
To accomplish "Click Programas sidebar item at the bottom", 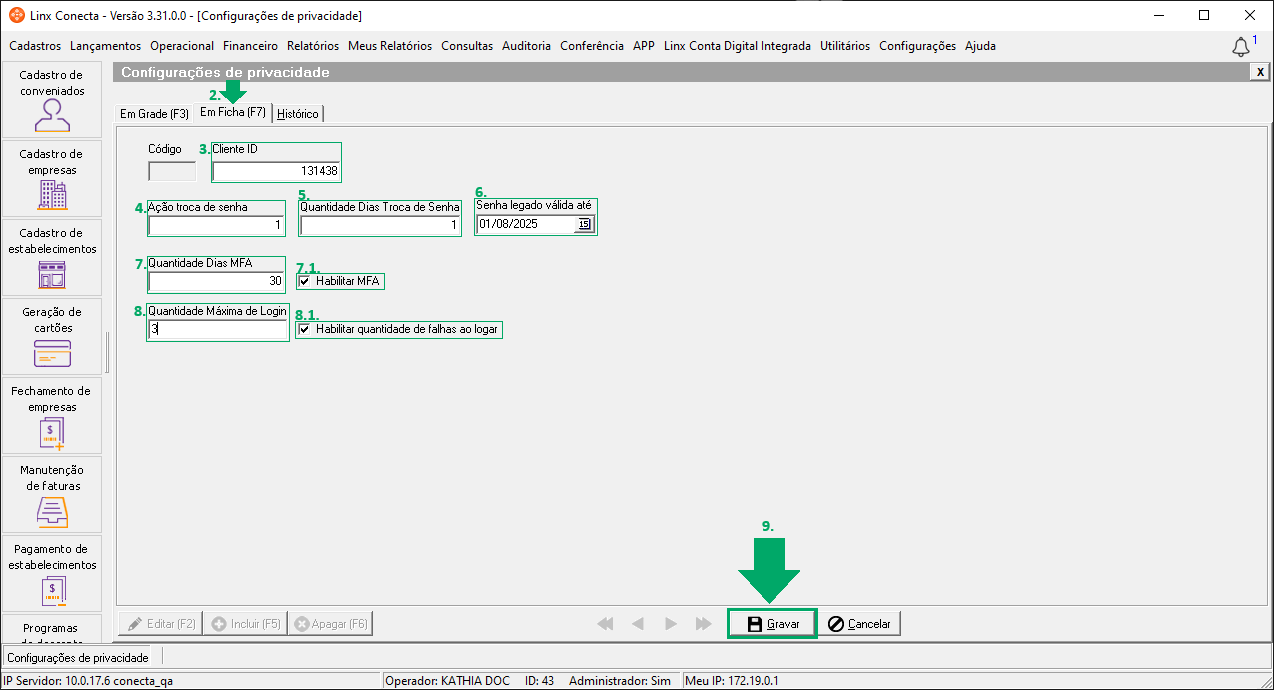I will [52, 628].
